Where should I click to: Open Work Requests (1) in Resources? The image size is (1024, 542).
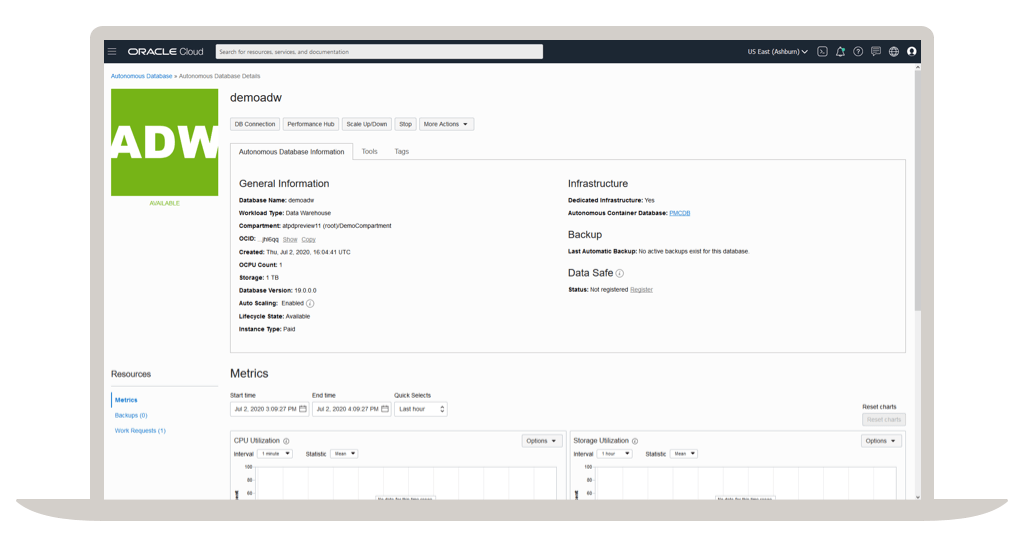(140, 431)
